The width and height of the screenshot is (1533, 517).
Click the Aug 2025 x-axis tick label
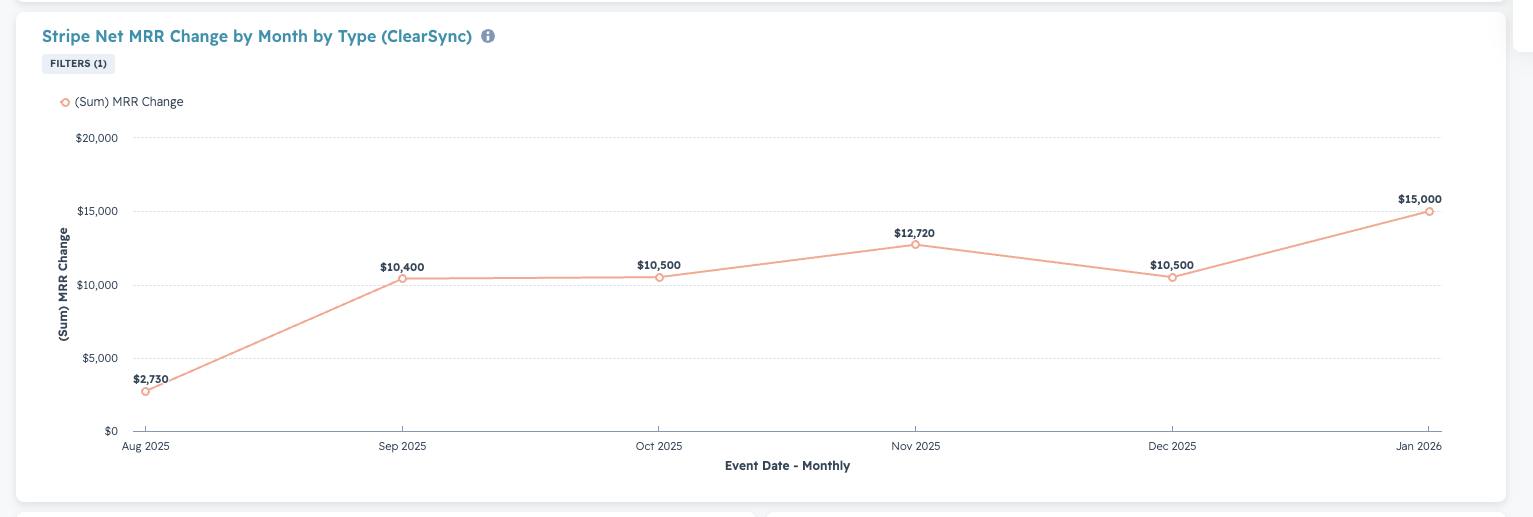click(x=145, y=446)
